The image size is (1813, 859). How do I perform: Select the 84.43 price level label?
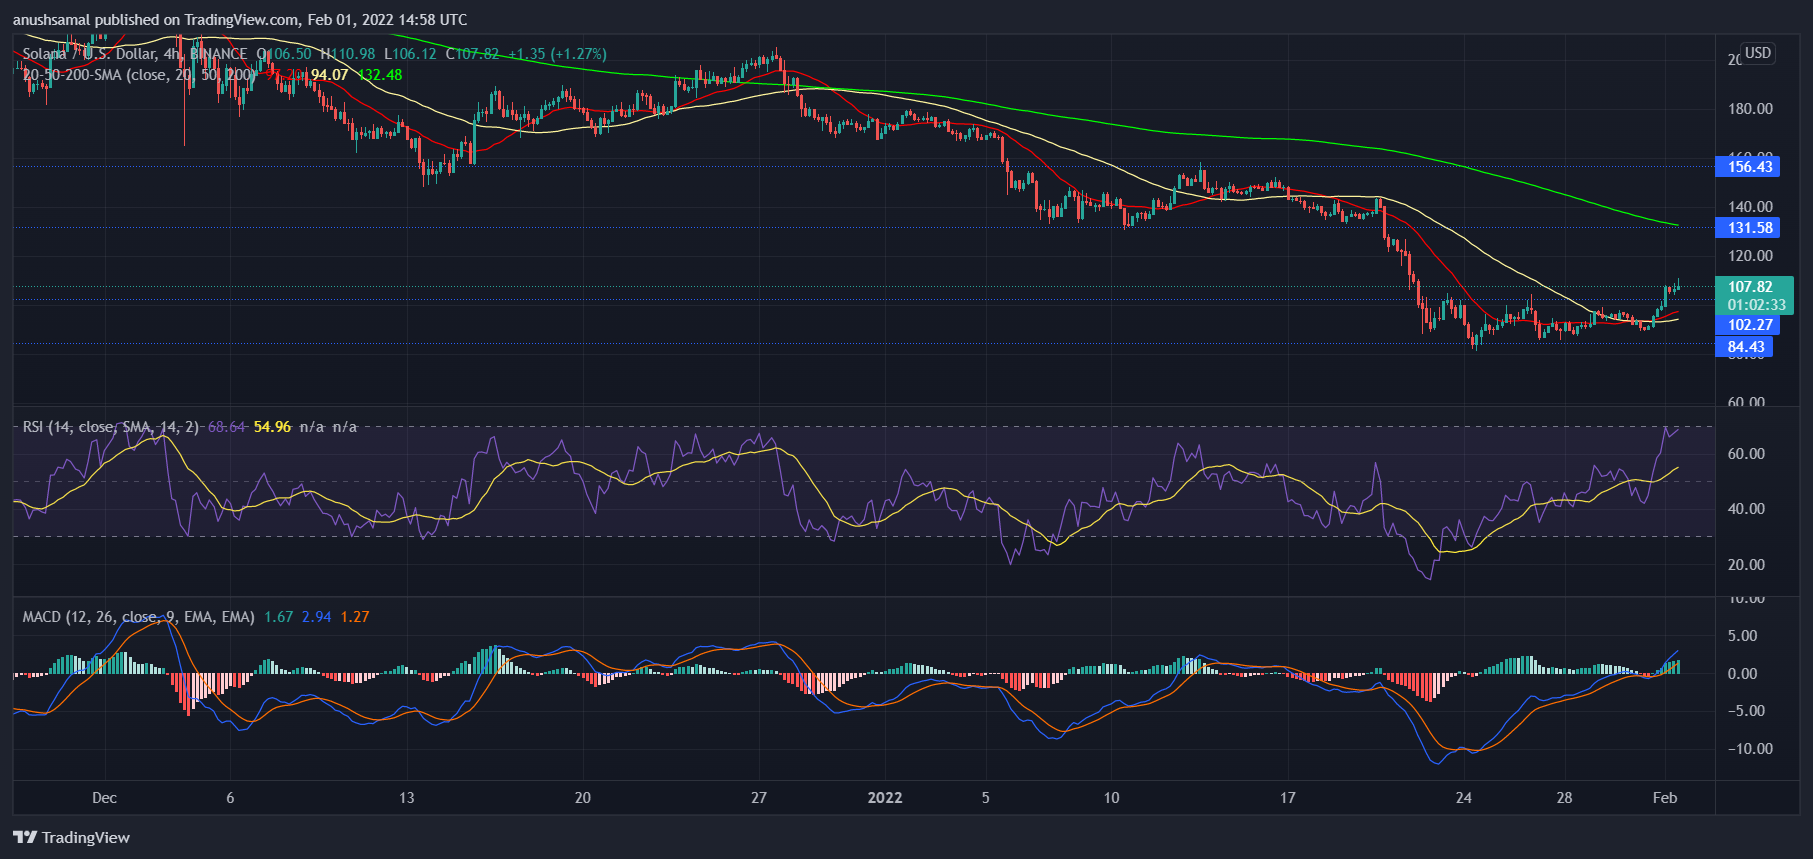[1745, 347]
